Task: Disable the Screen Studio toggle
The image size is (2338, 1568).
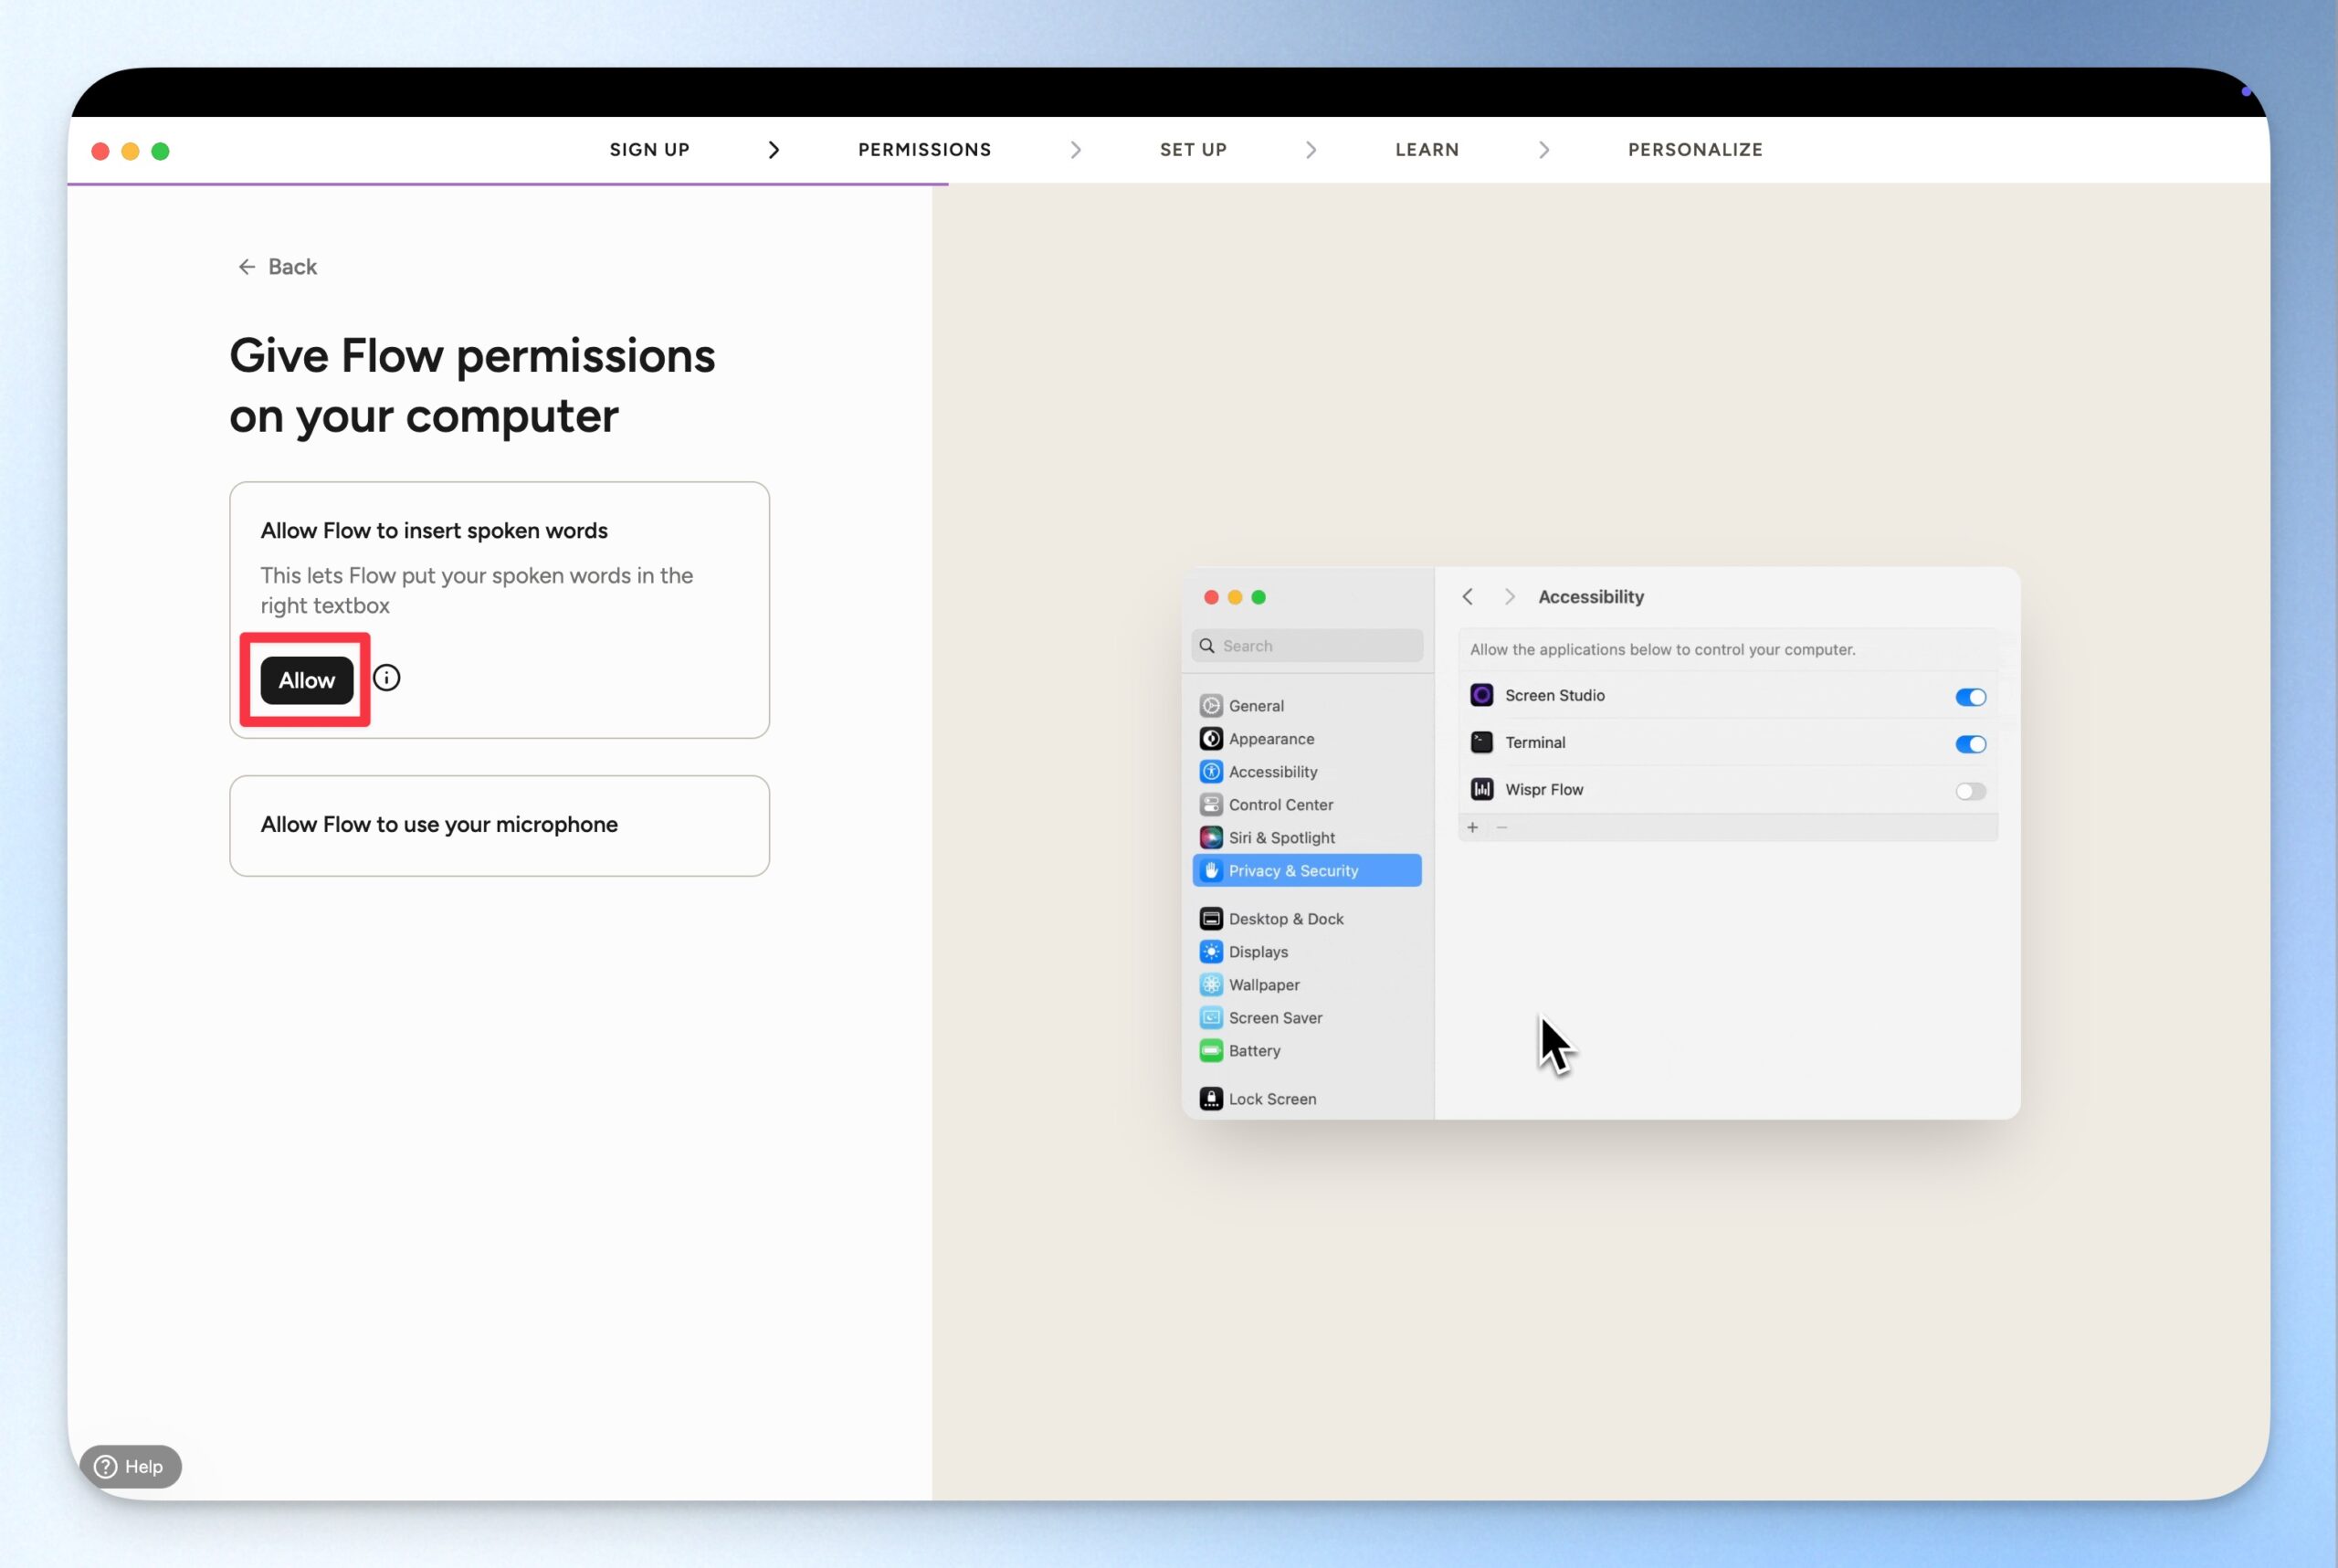Action: (1969, 697)
